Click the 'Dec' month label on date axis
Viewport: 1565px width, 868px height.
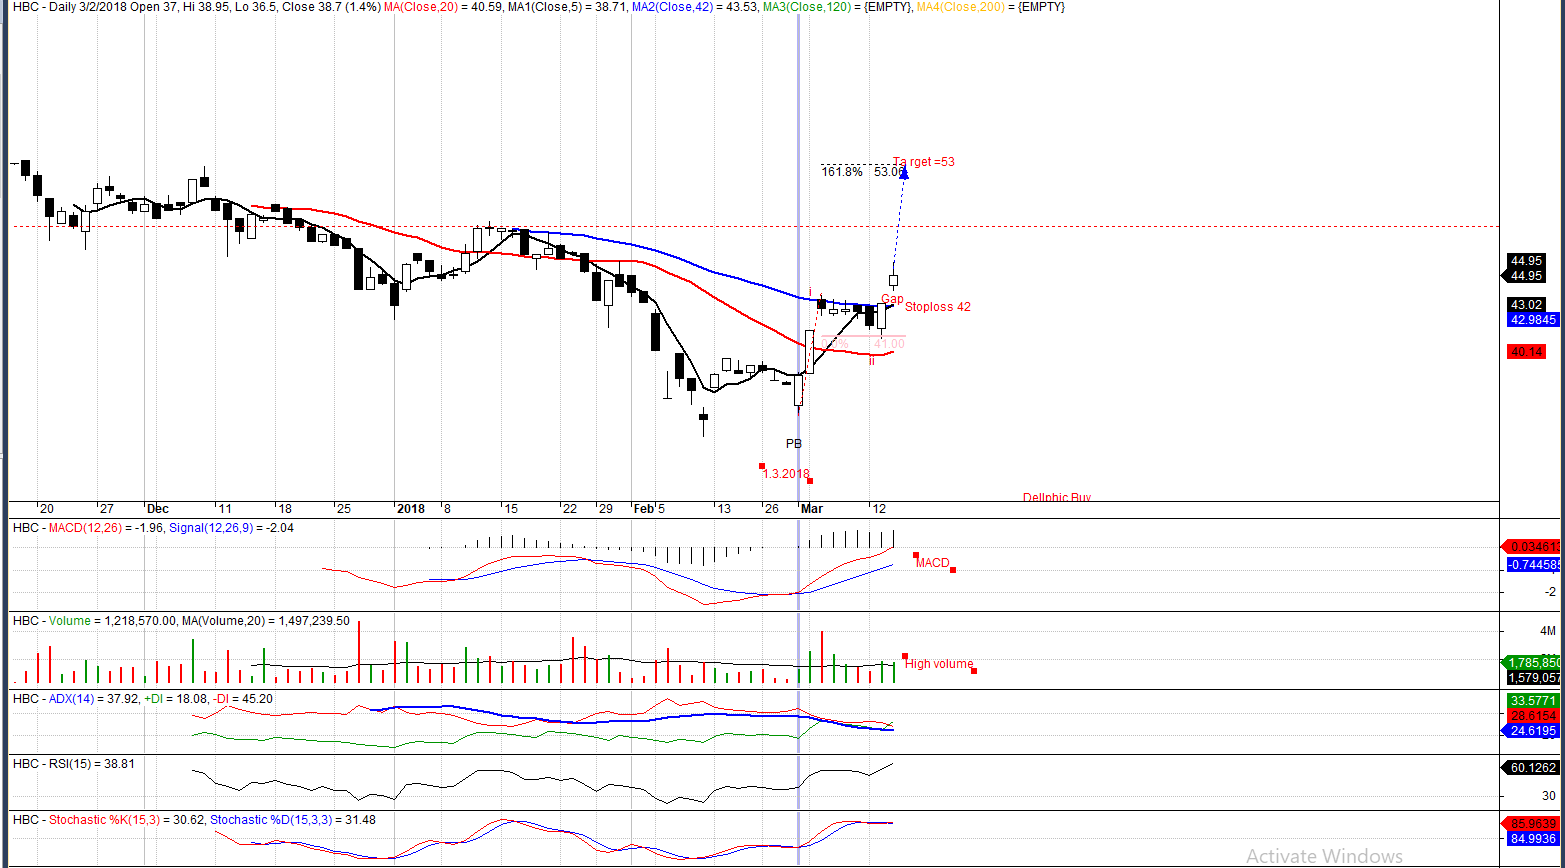[x=158, y=509]
